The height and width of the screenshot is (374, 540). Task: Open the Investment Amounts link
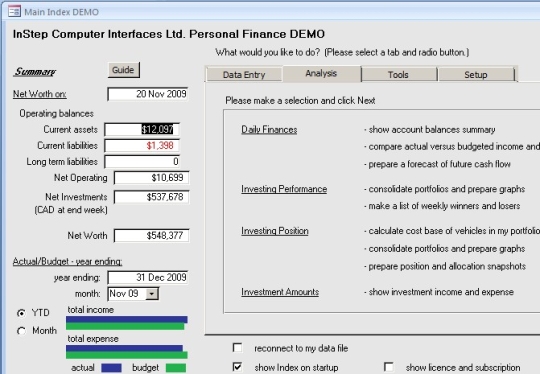[280, 292]
